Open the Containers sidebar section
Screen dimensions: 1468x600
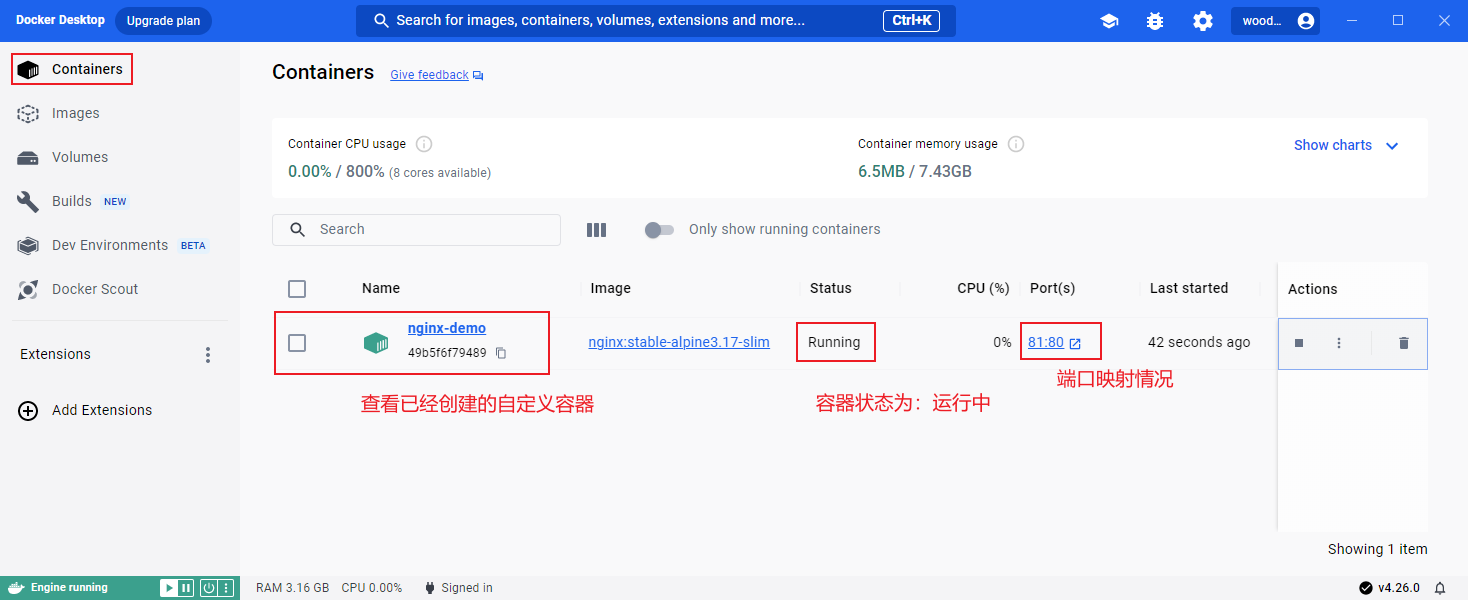coord(71,69)
